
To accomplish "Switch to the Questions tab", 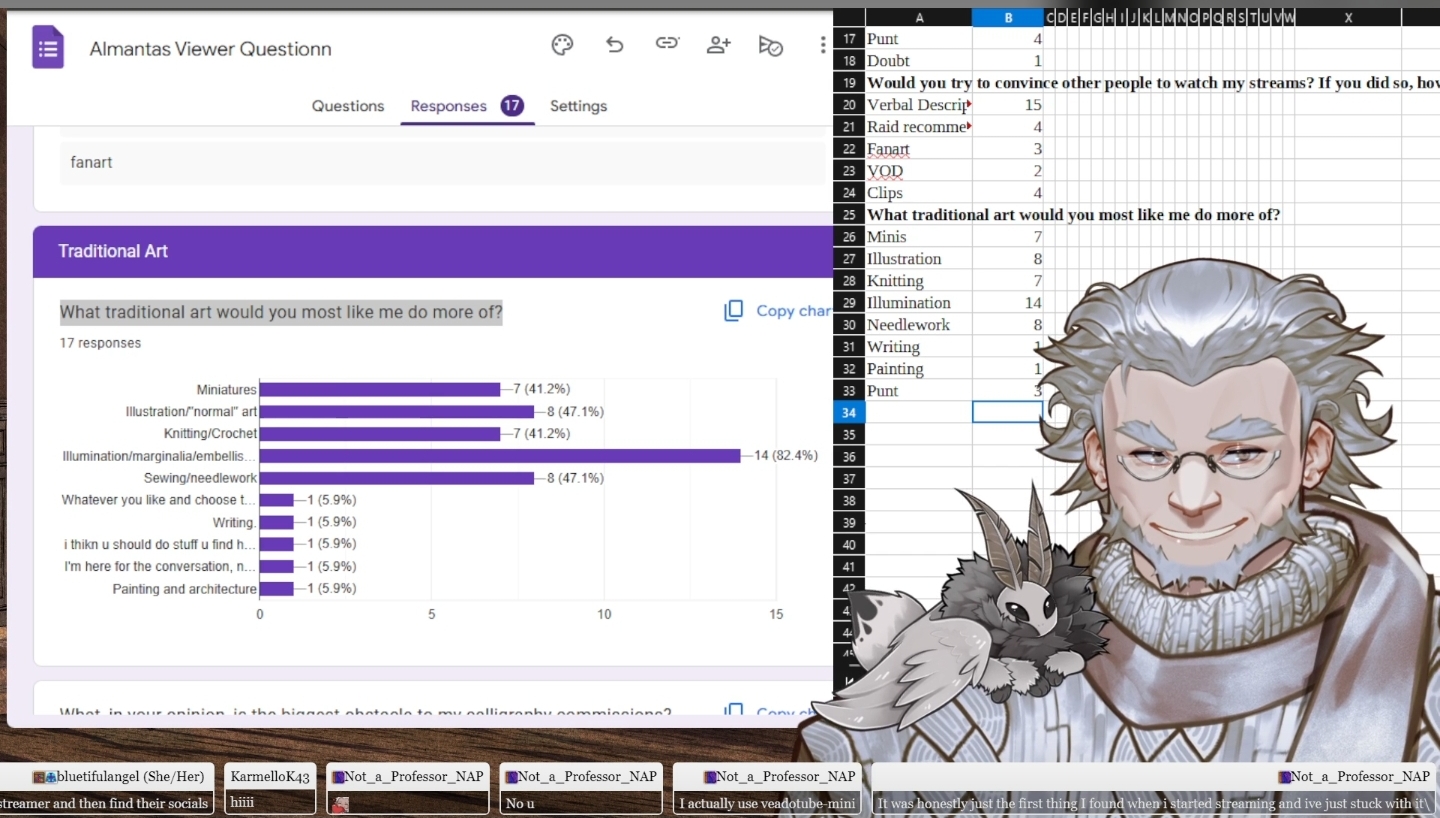I will pos(348,106).
